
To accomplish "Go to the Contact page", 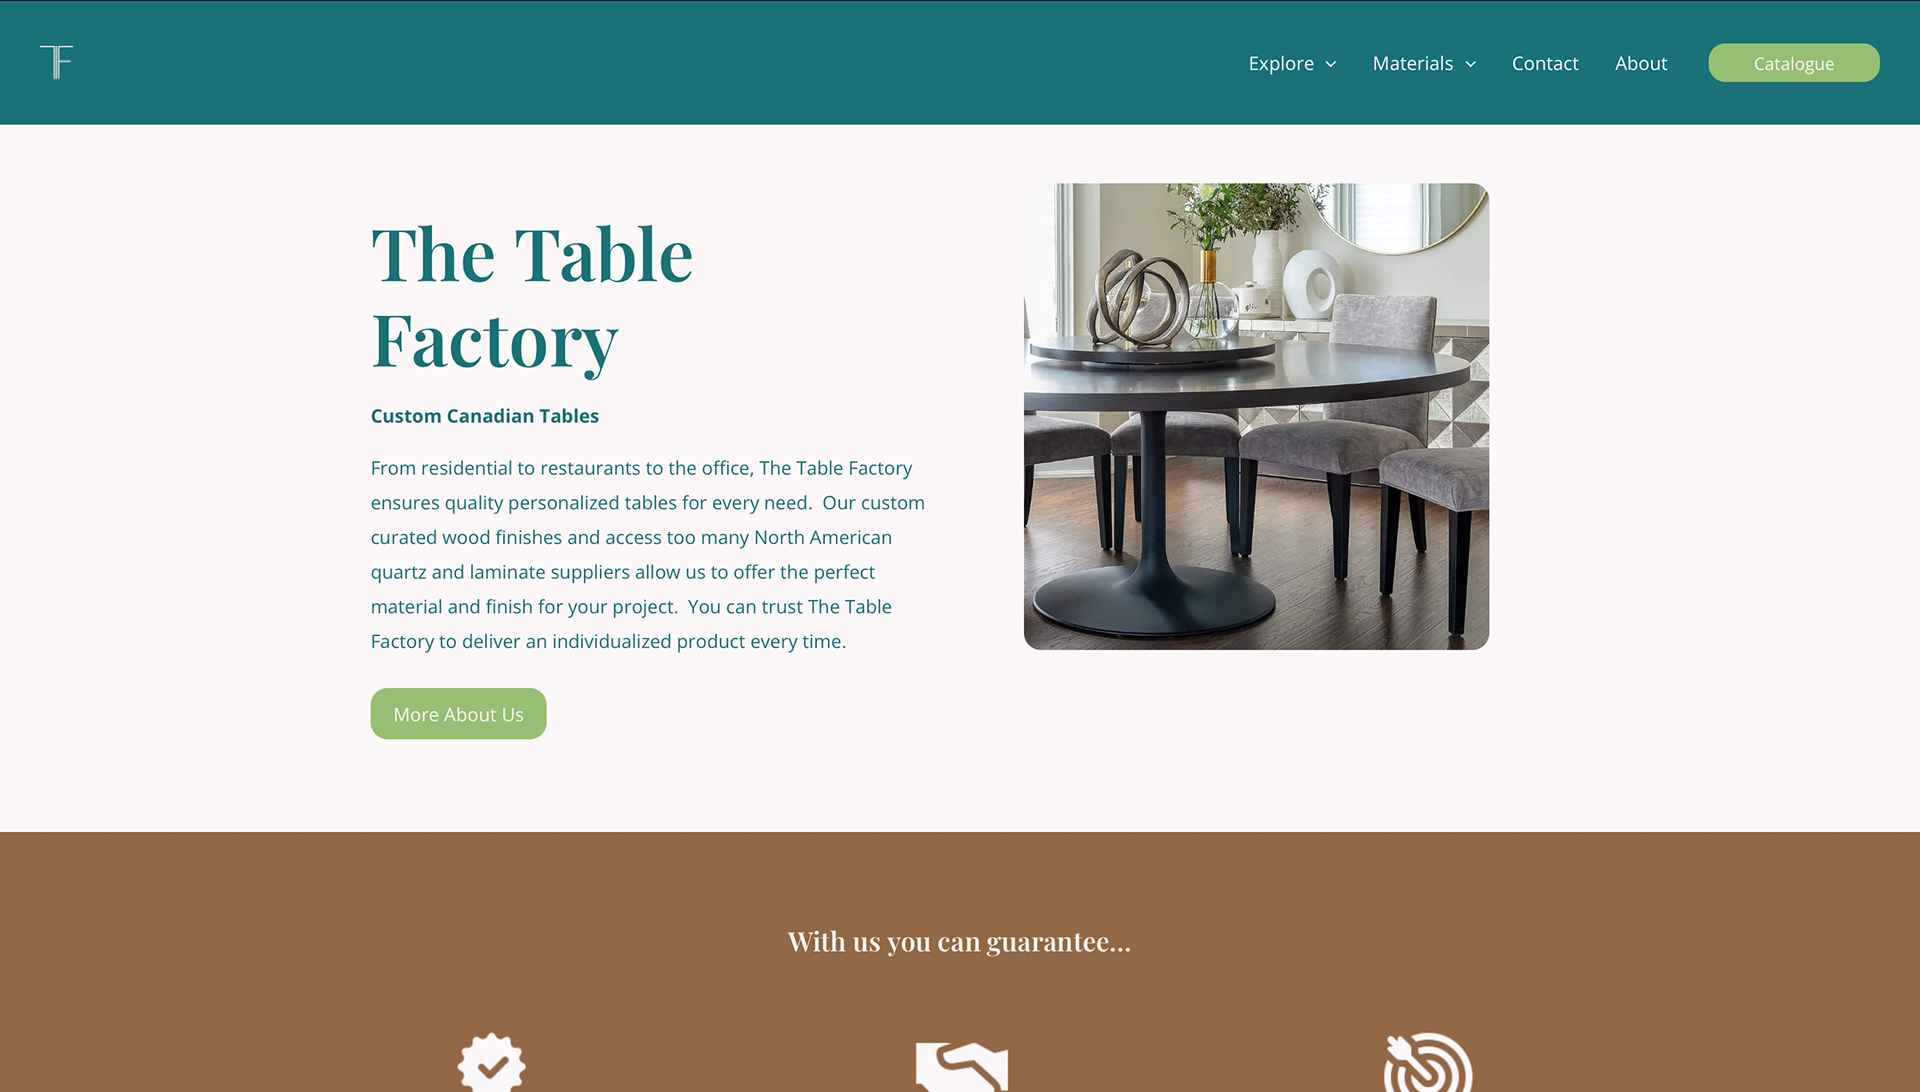I will tap(1545, 63).
